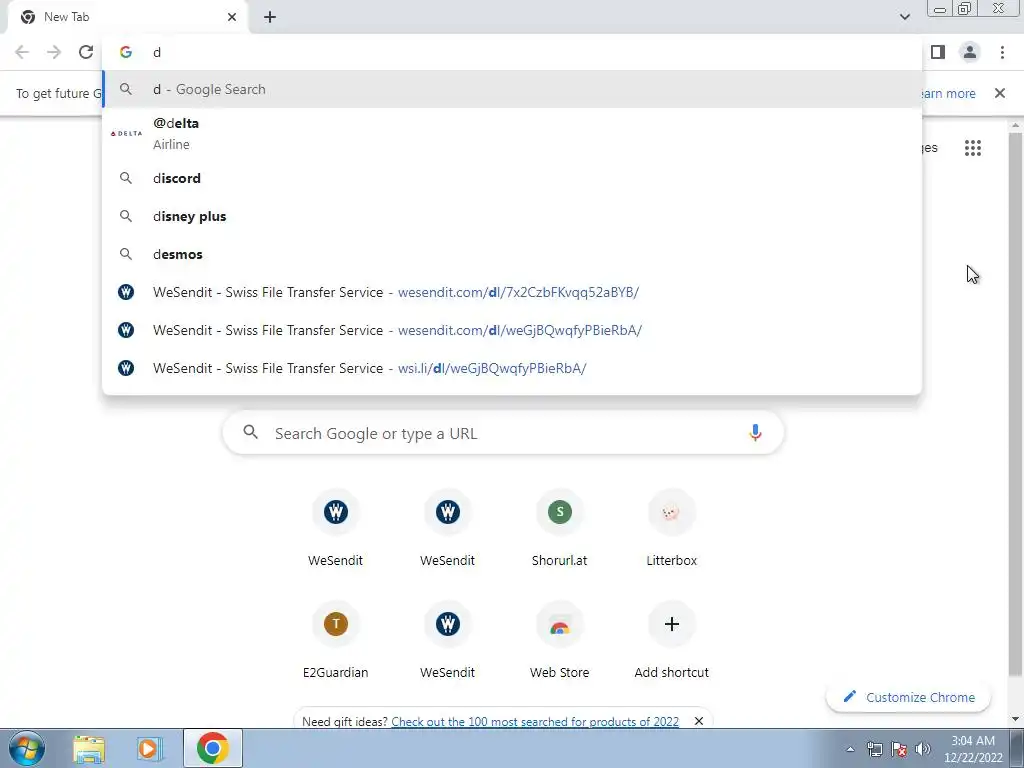This screenshot has width=1024, height=768.
Task: Click the scrollbar down arrow
Action: click(x=1015, y=719)
